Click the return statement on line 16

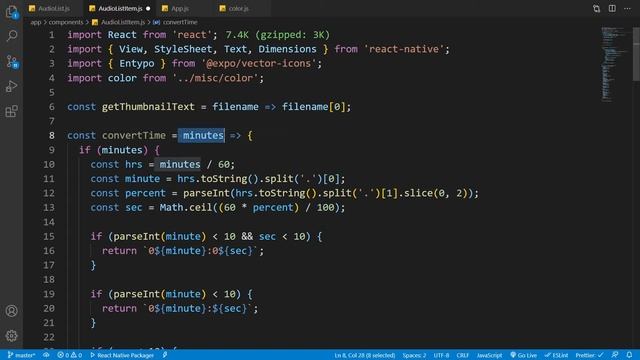click(183, 251)
